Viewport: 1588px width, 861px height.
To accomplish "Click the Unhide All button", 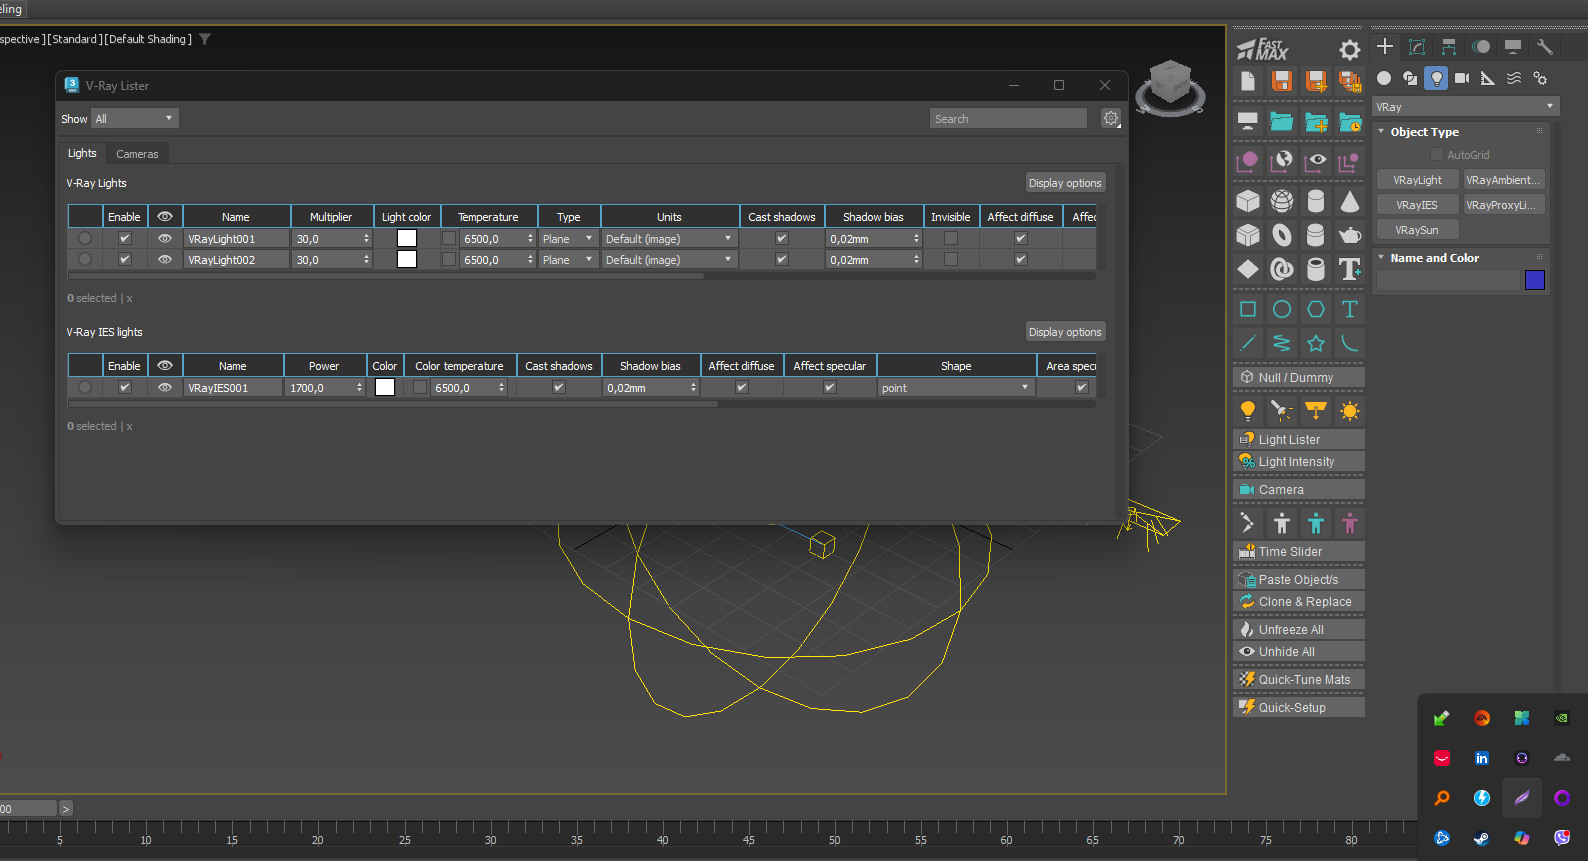I will click(1299, 652).
